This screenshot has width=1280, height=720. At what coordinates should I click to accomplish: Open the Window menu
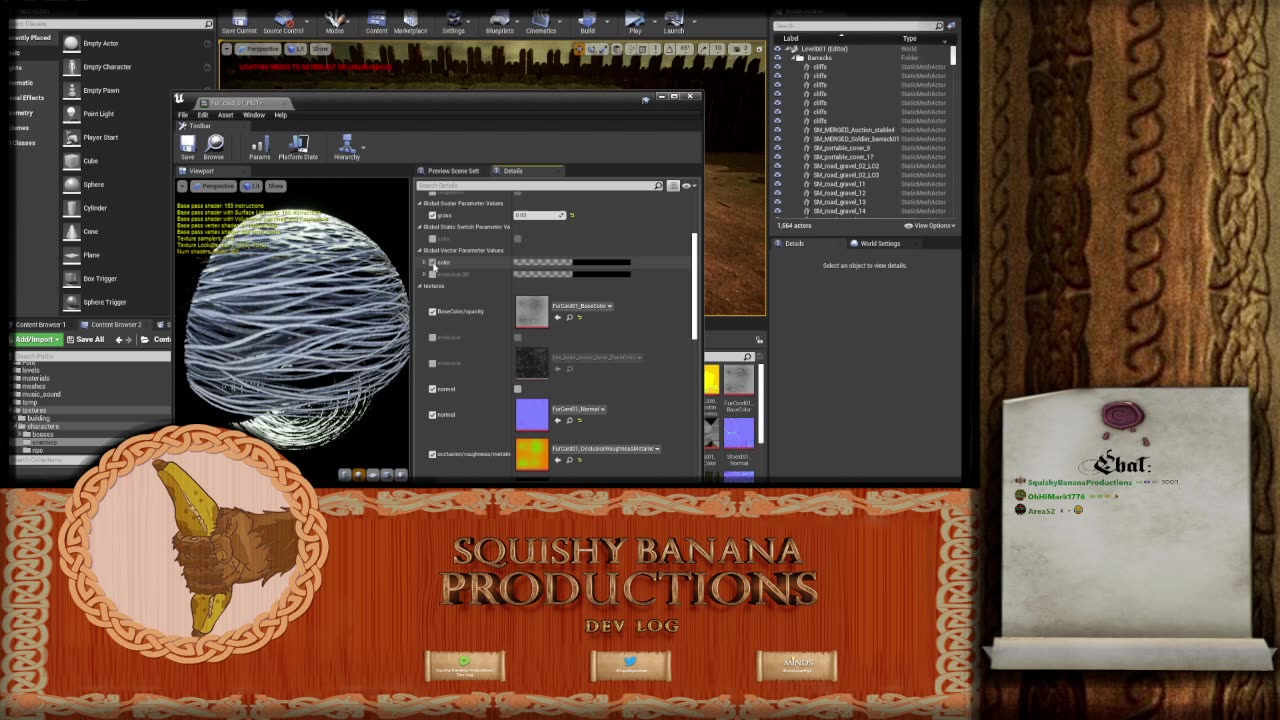(x=254, y=115)
